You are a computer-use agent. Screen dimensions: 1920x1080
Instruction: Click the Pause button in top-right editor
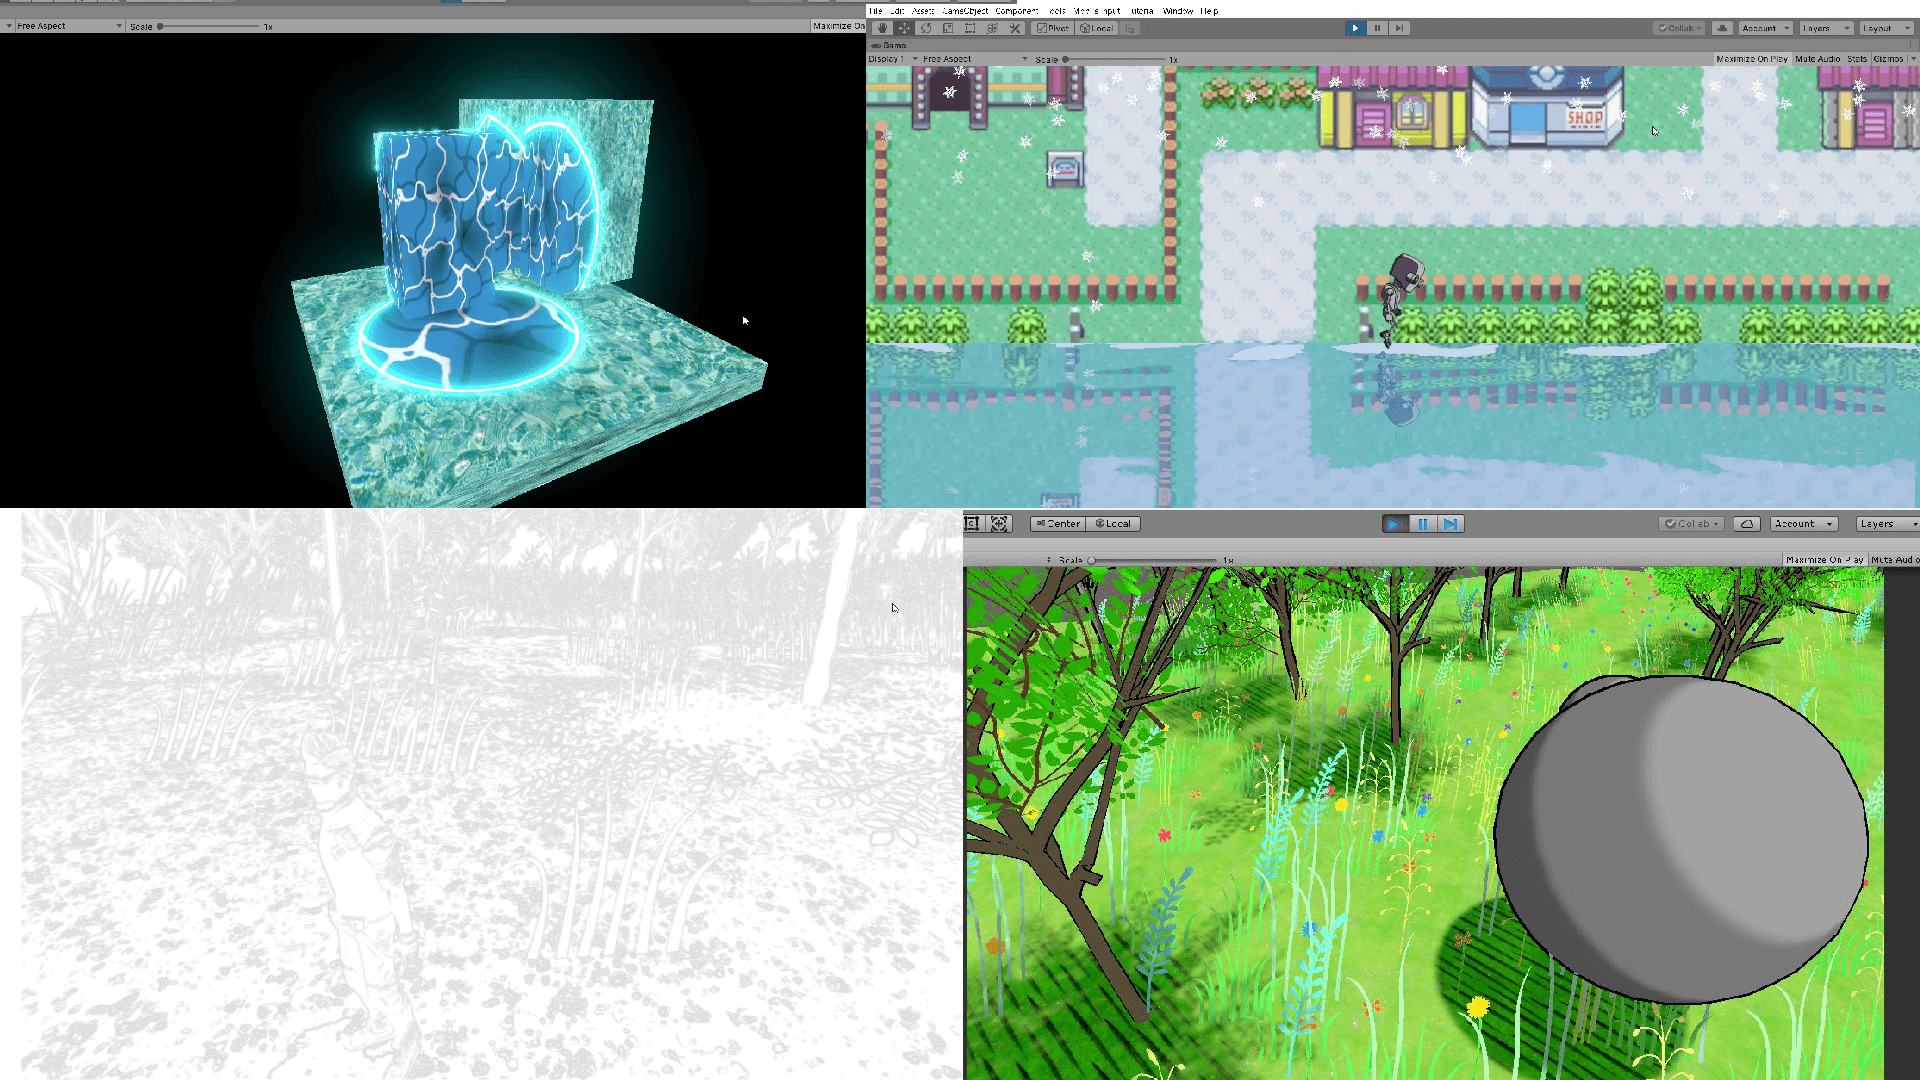[1377, 28]
